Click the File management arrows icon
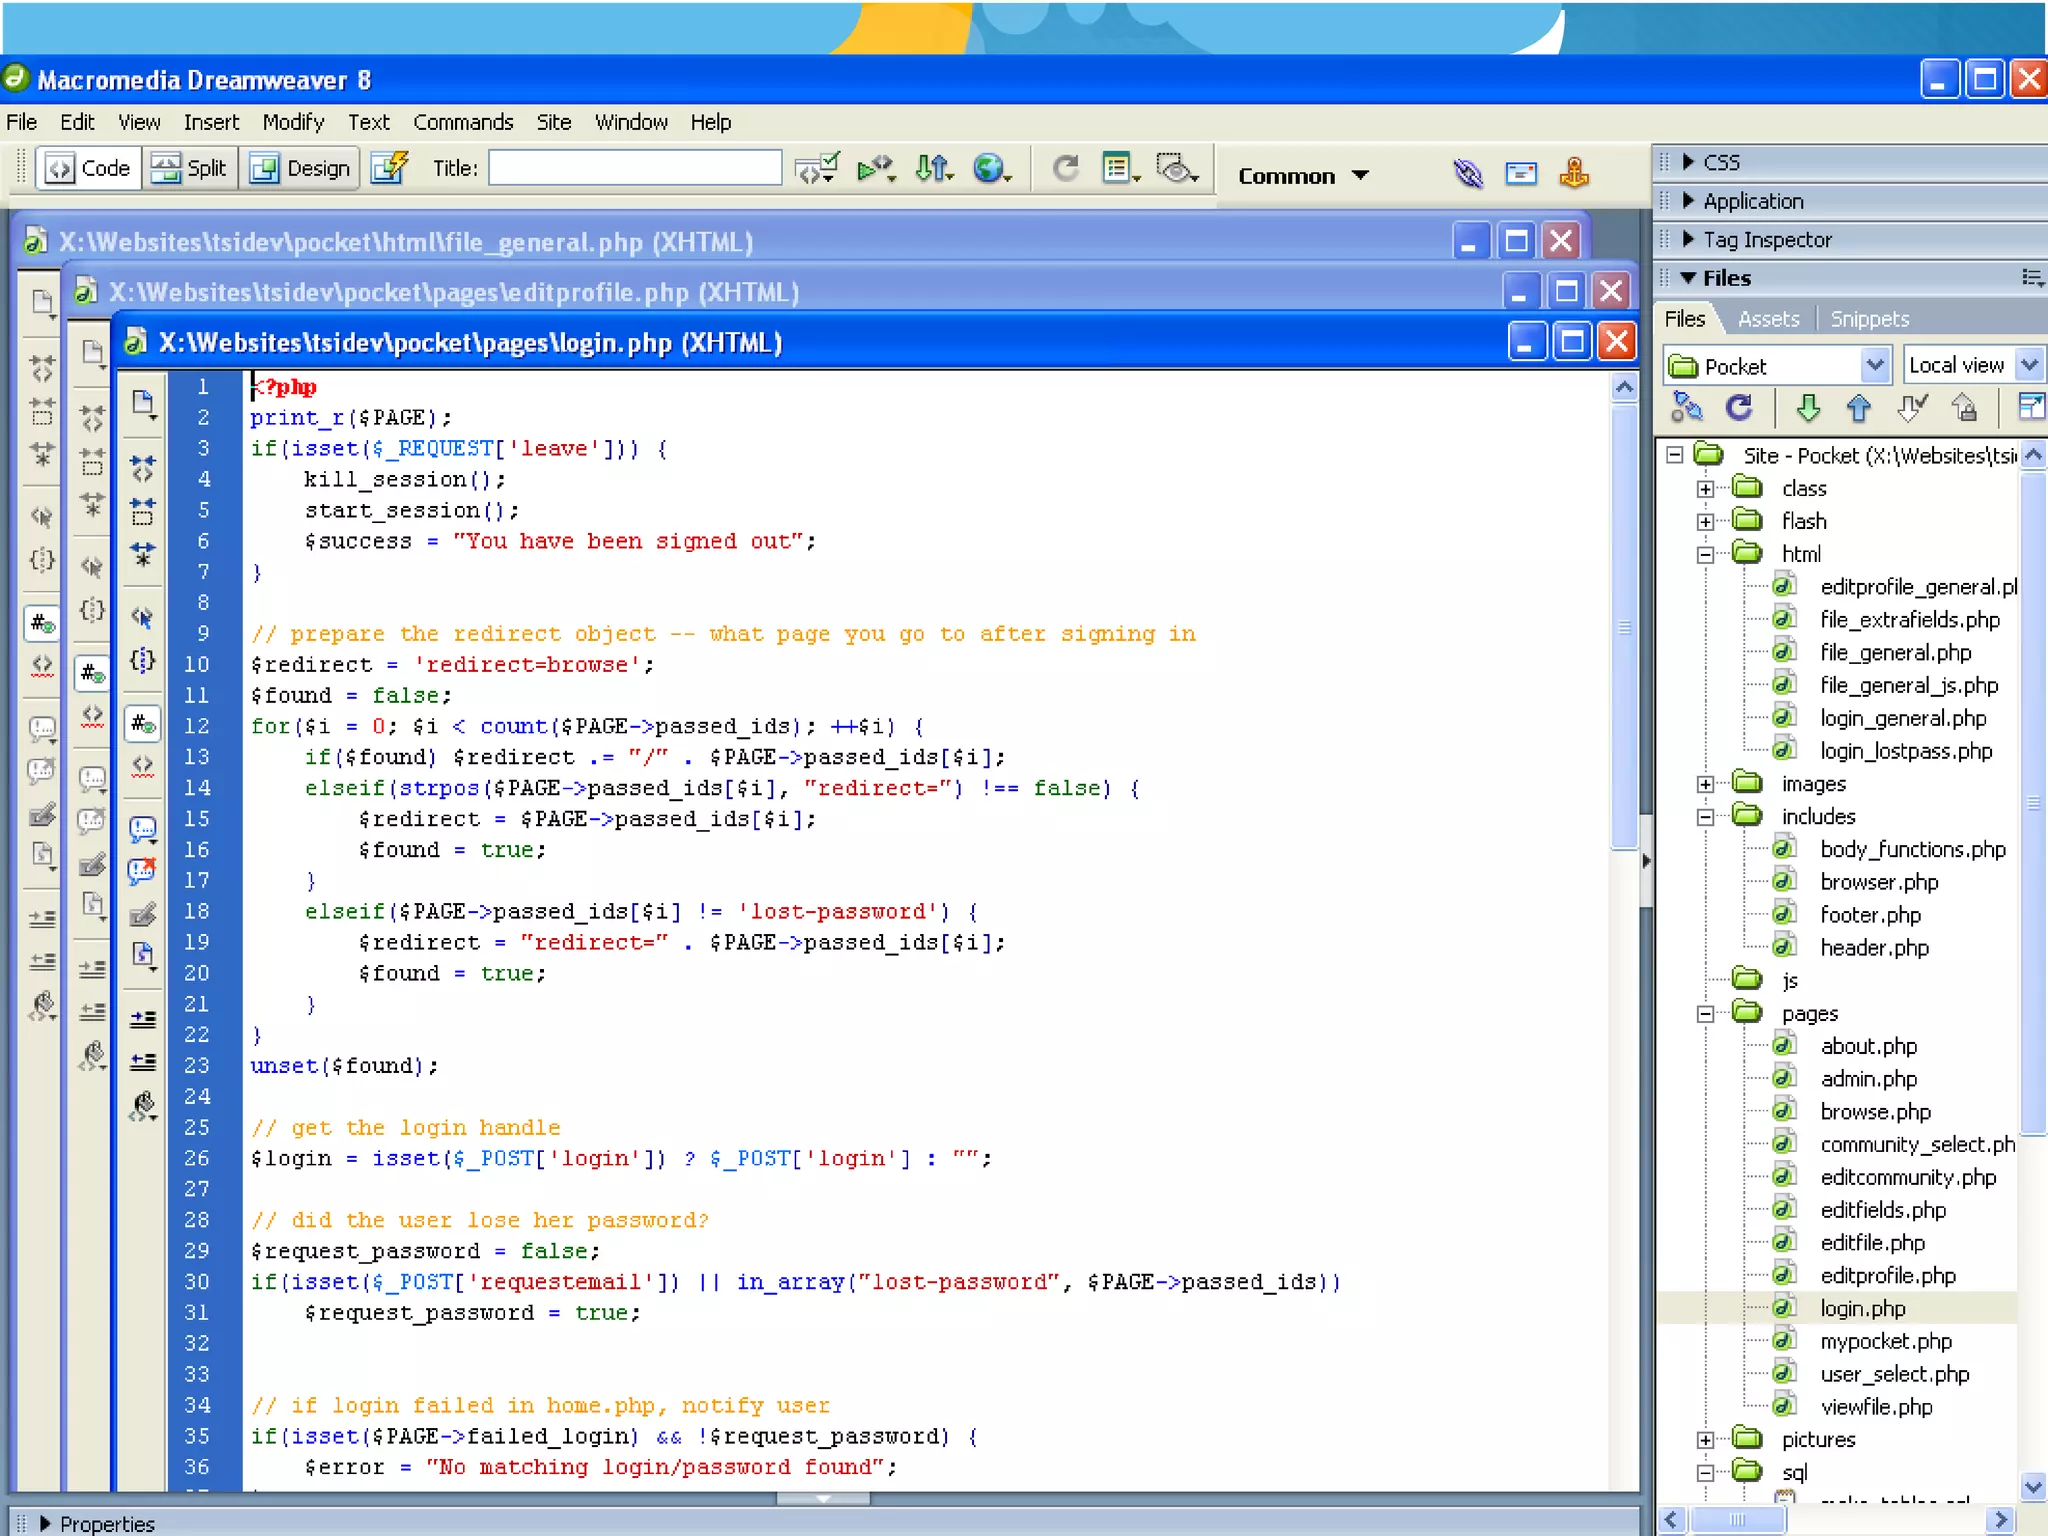The height and width of the screenshot is (1536, 2048). (932, 168)
